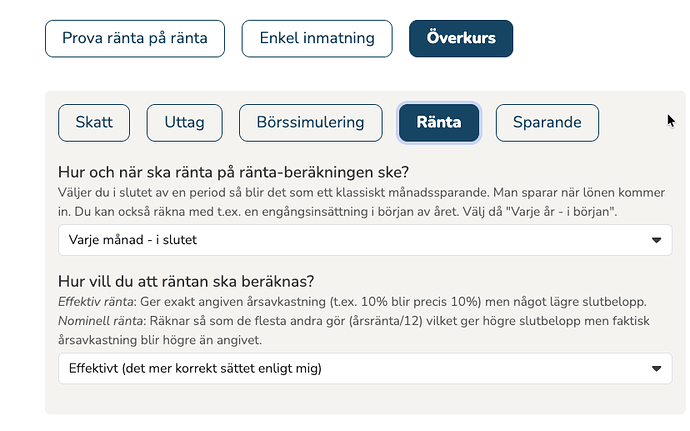Click the italic 'Nominell ränta' label
Image resolution: width=690 pixels, height=431 pixels.
pyautogui.click(x=99, y=319)
